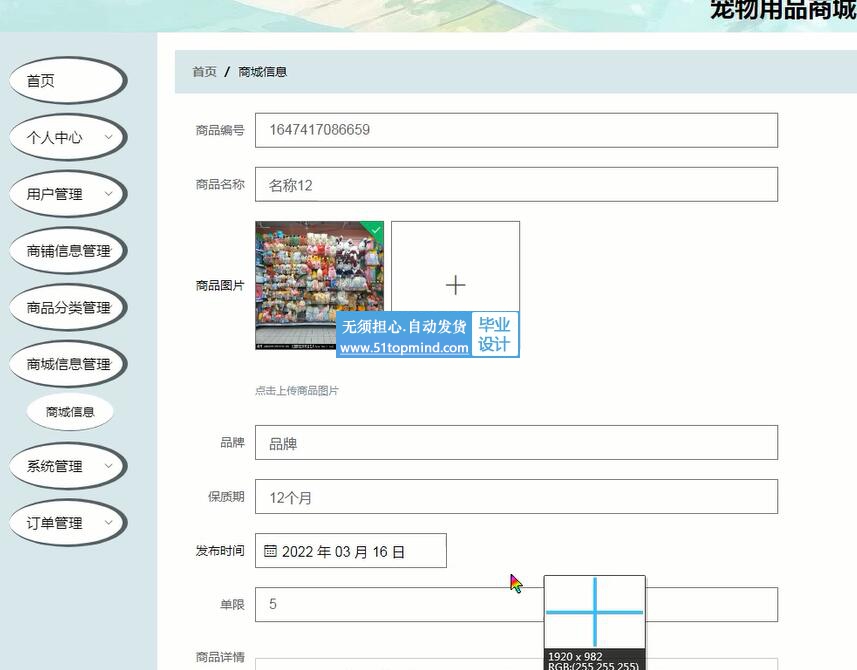This screenshot has width=857, height=670.
Task: Focus the 商品编号 input field
Action: 516,130
